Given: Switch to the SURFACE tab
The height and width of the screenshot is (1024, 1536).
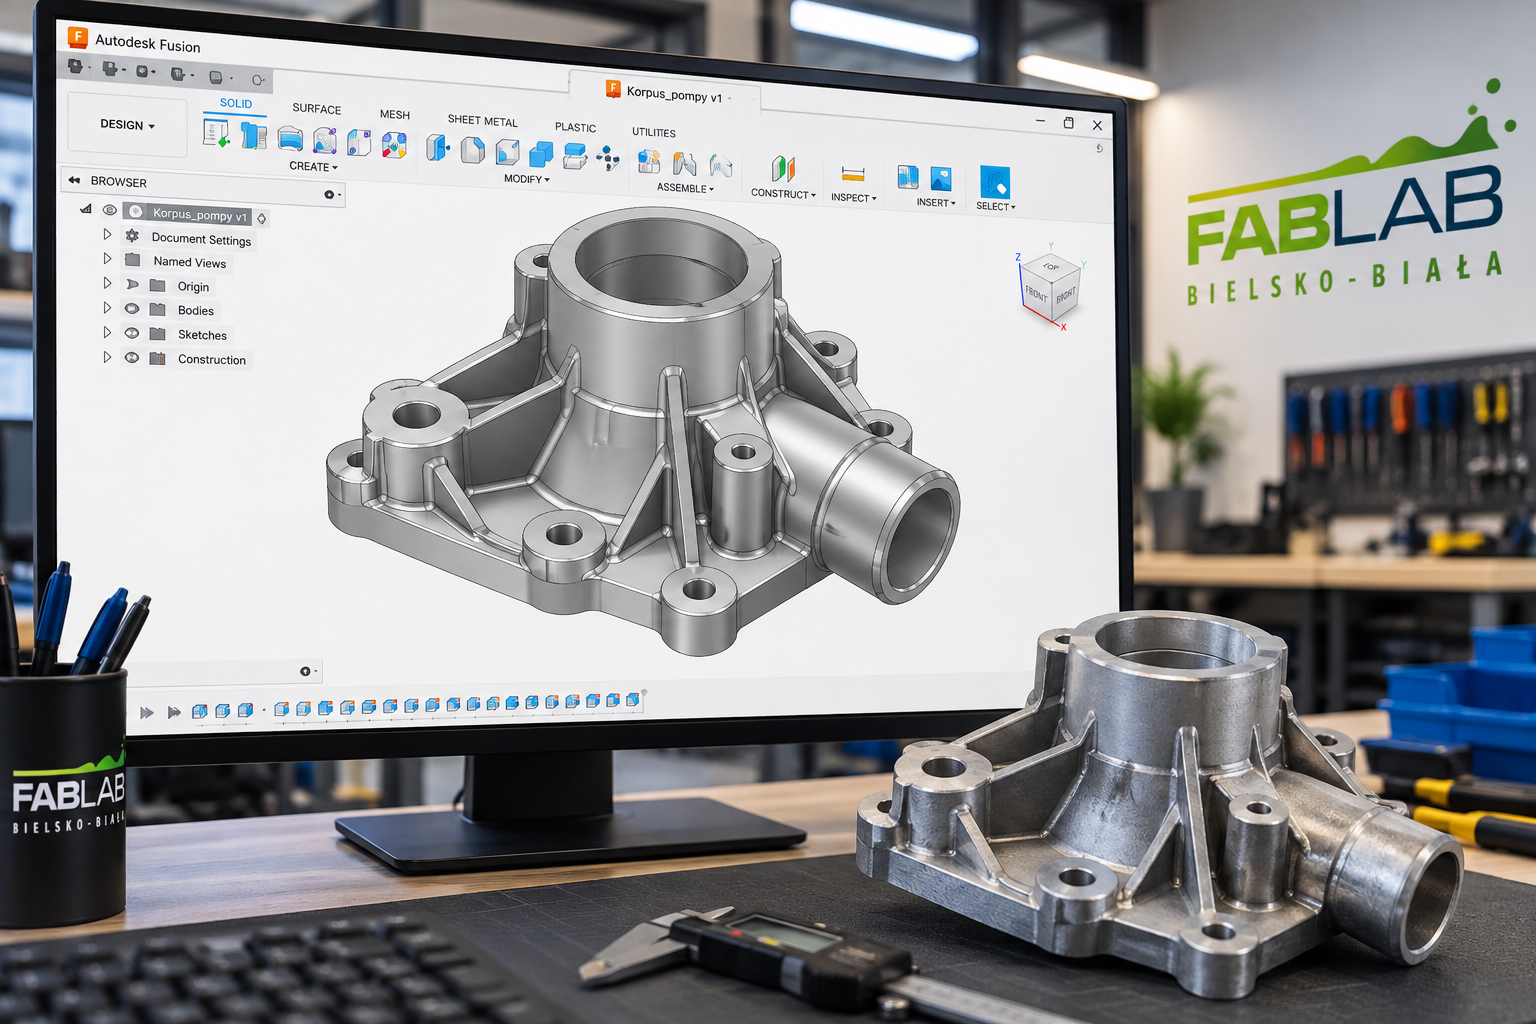Looking at the screenshot, I should pos(317,109).
